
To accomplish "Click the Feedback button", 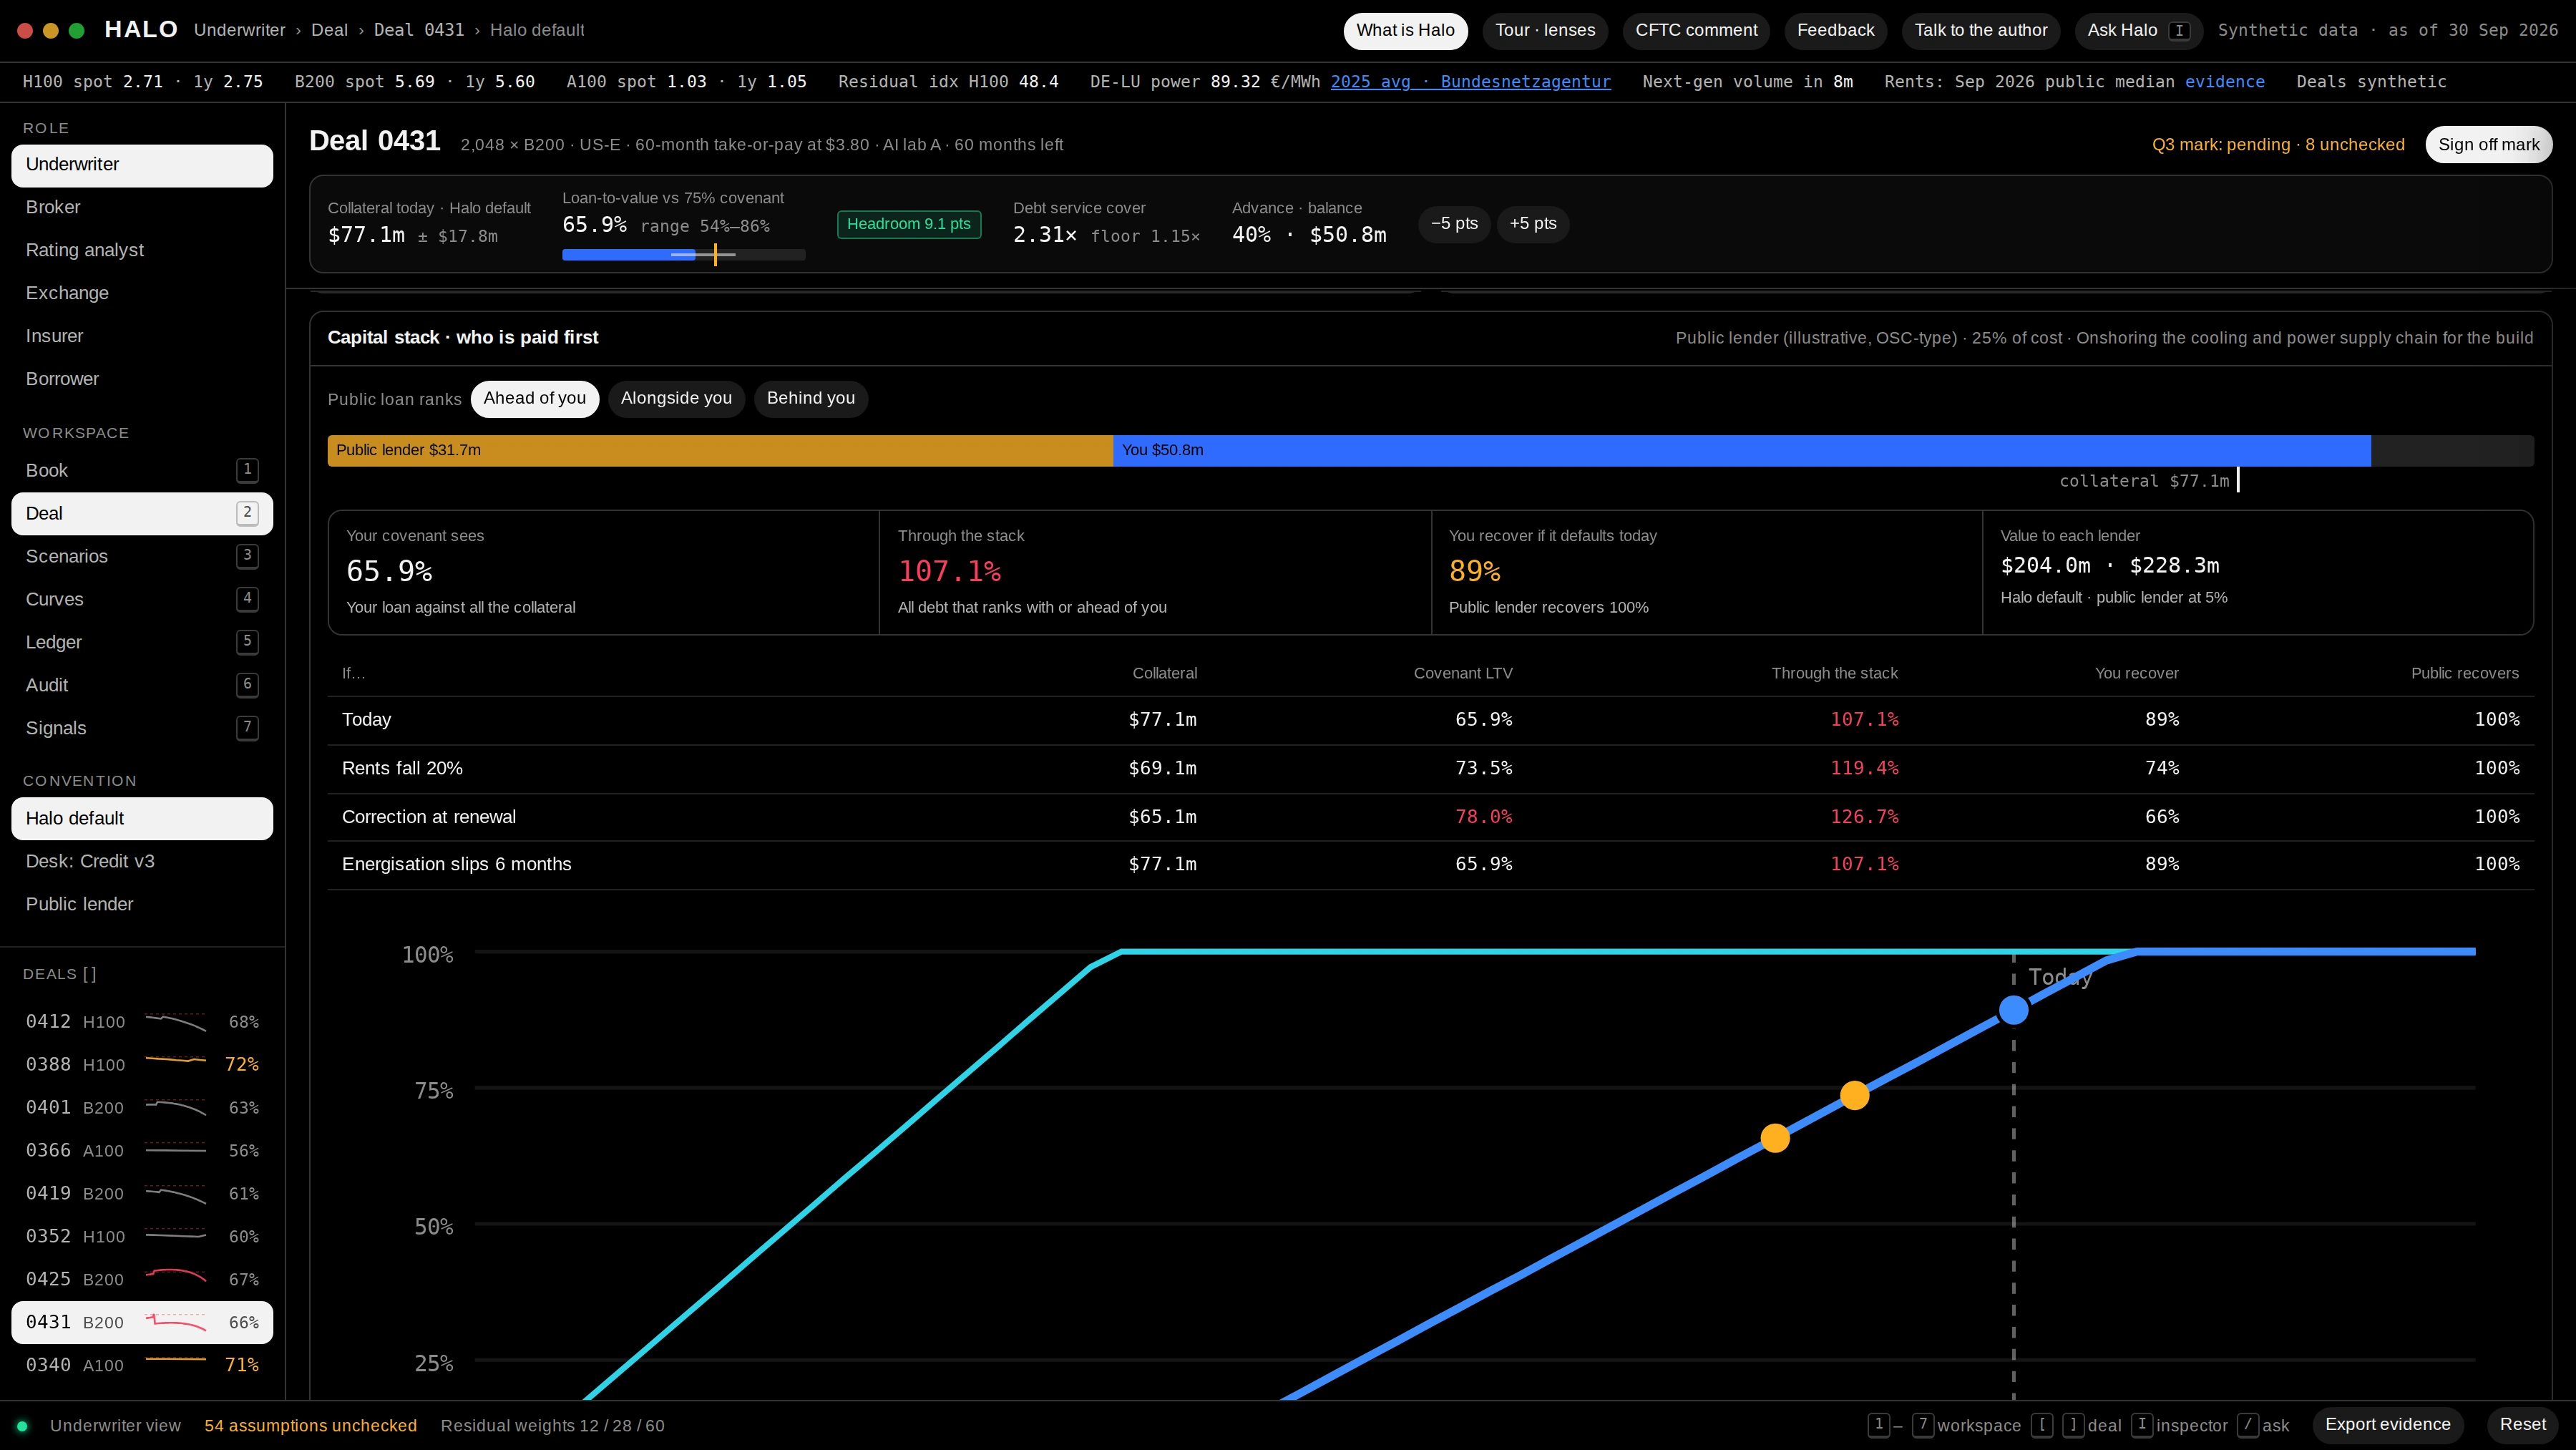I will coord(1835,31).
